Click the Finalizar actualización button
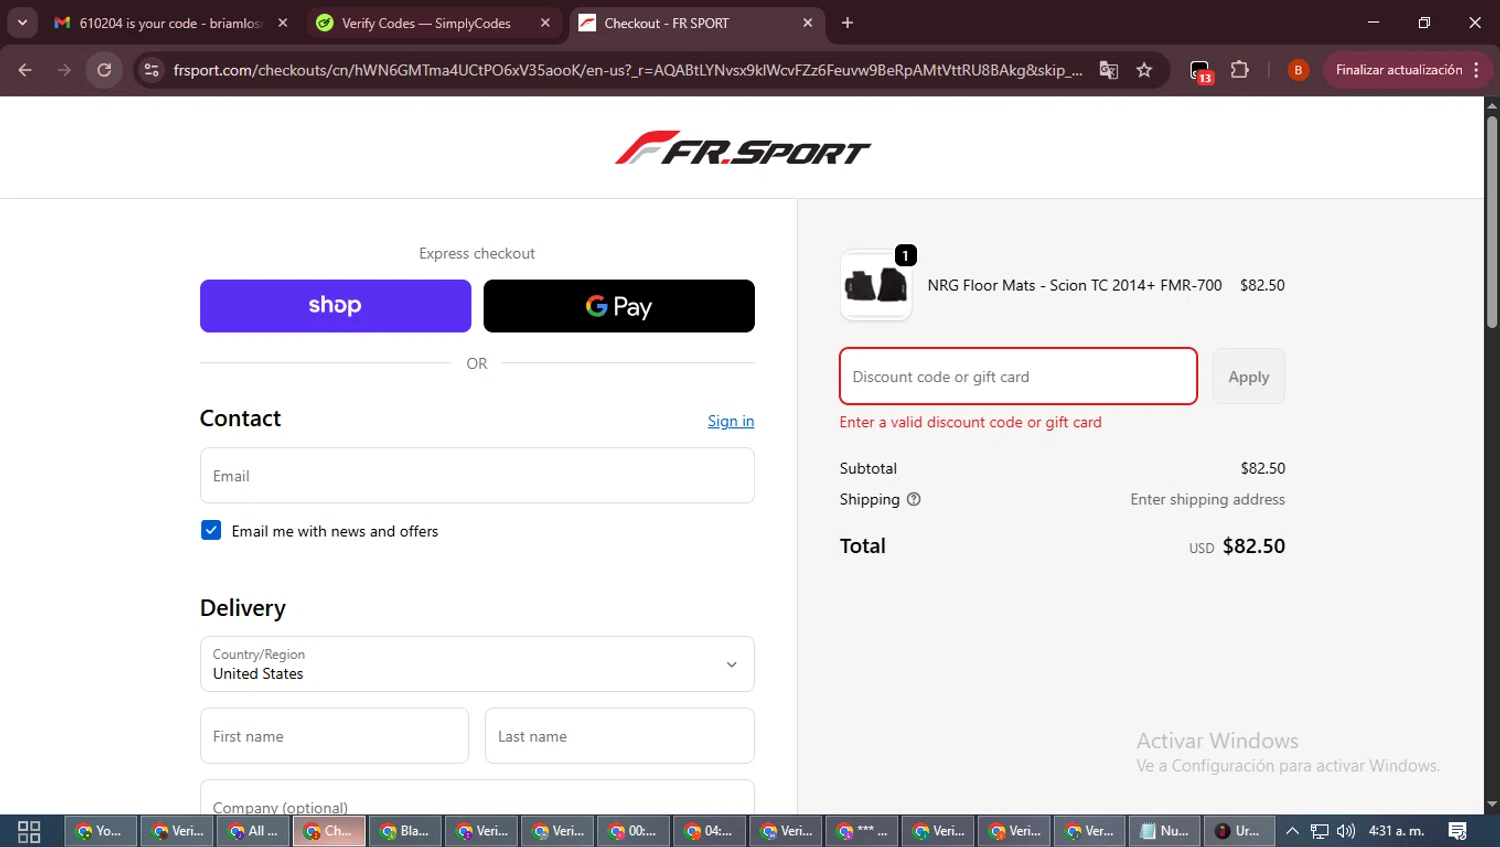 pos(1398,70)
